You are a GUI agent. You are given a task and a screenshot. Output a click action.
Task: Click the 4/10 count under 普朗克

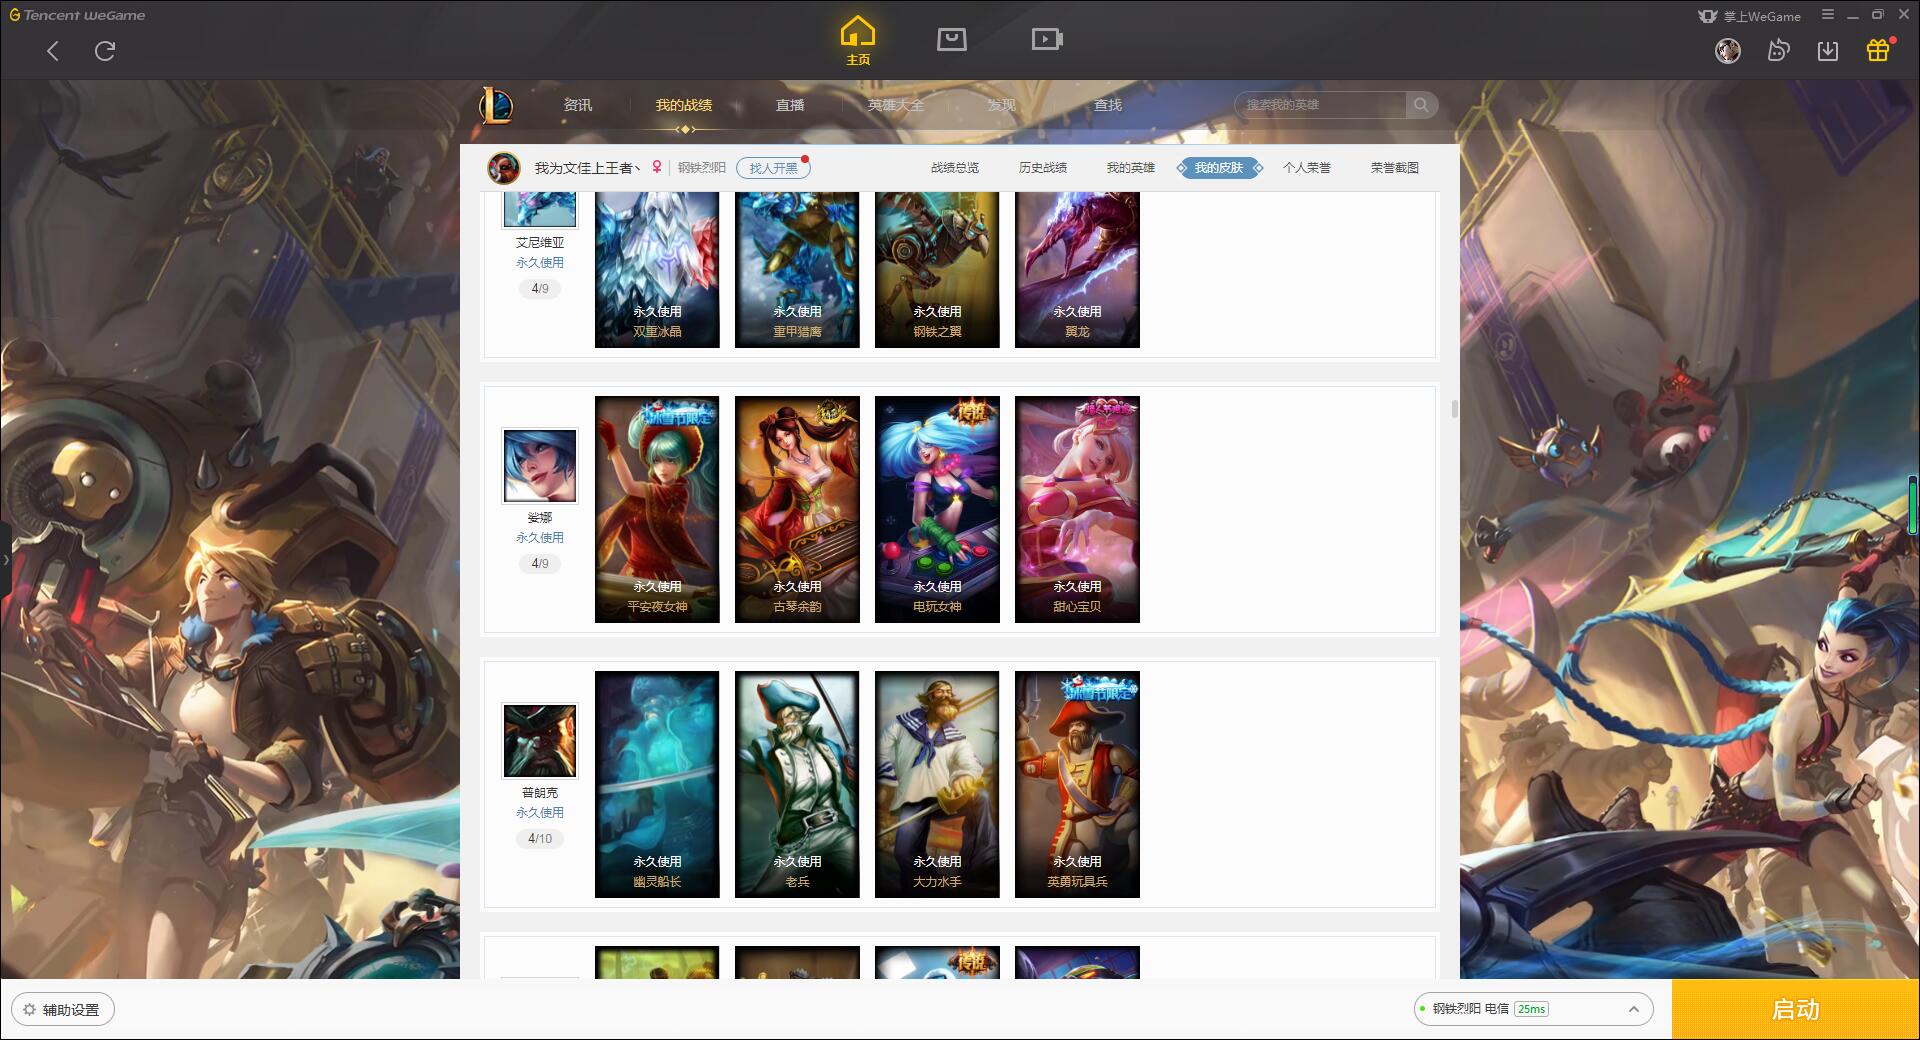pos(540,839)
